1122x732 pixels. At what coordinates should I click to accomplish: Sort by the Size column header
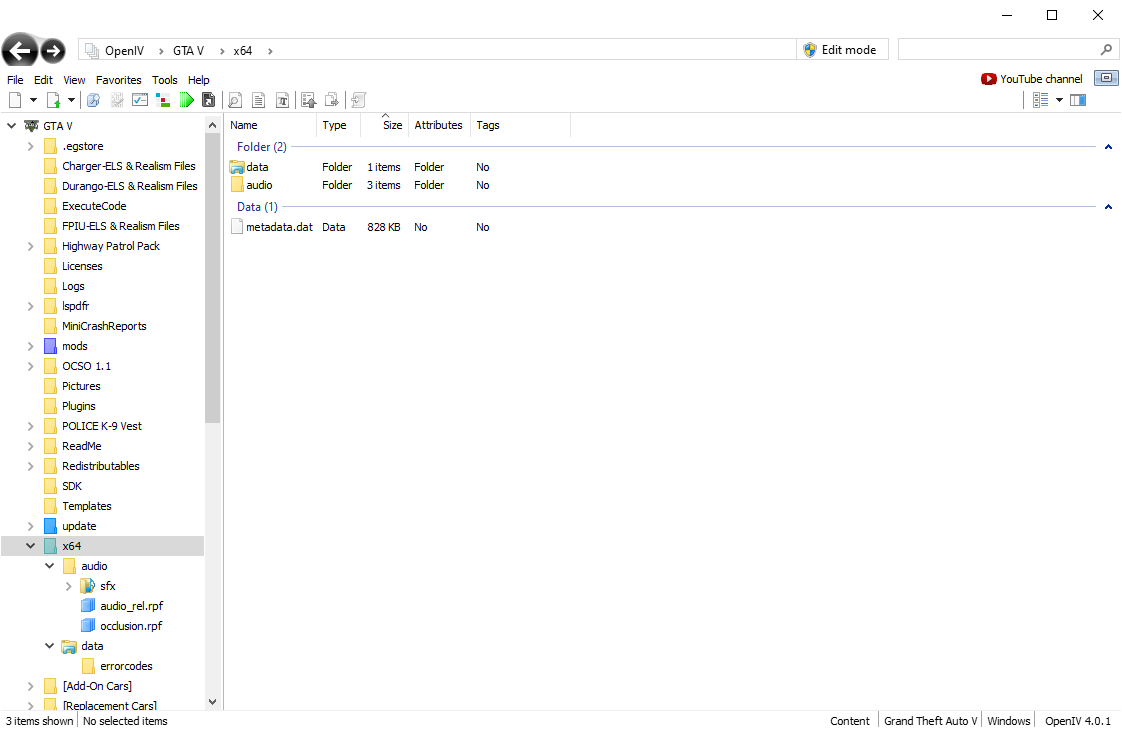[x=384, y=125]
